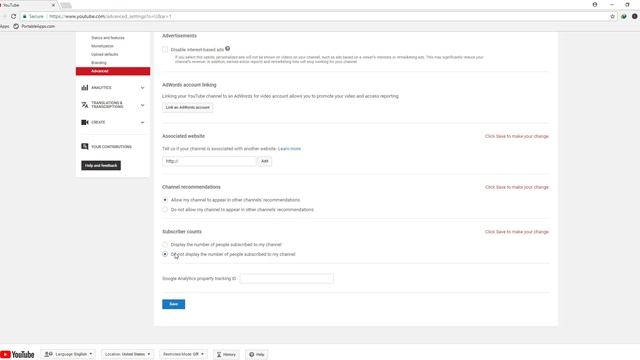This screenshot has height=360, width=640.
Task: Select Display the number of subscribers option
Action: point(165,244)
